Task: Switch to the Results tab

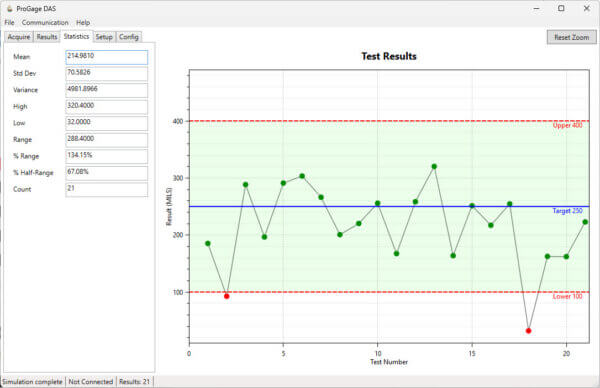Action: coord(47,37)
